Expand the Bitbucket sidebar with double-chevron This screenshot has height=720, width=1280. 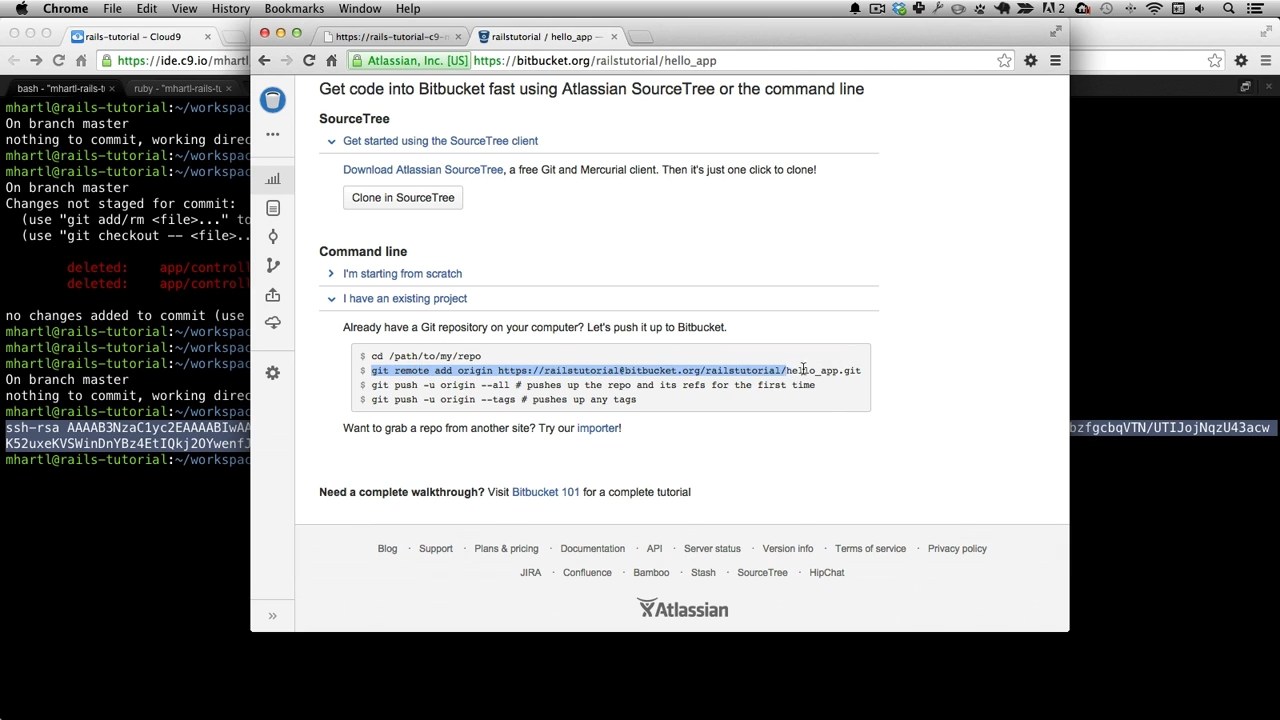click(x=272, y=616)
